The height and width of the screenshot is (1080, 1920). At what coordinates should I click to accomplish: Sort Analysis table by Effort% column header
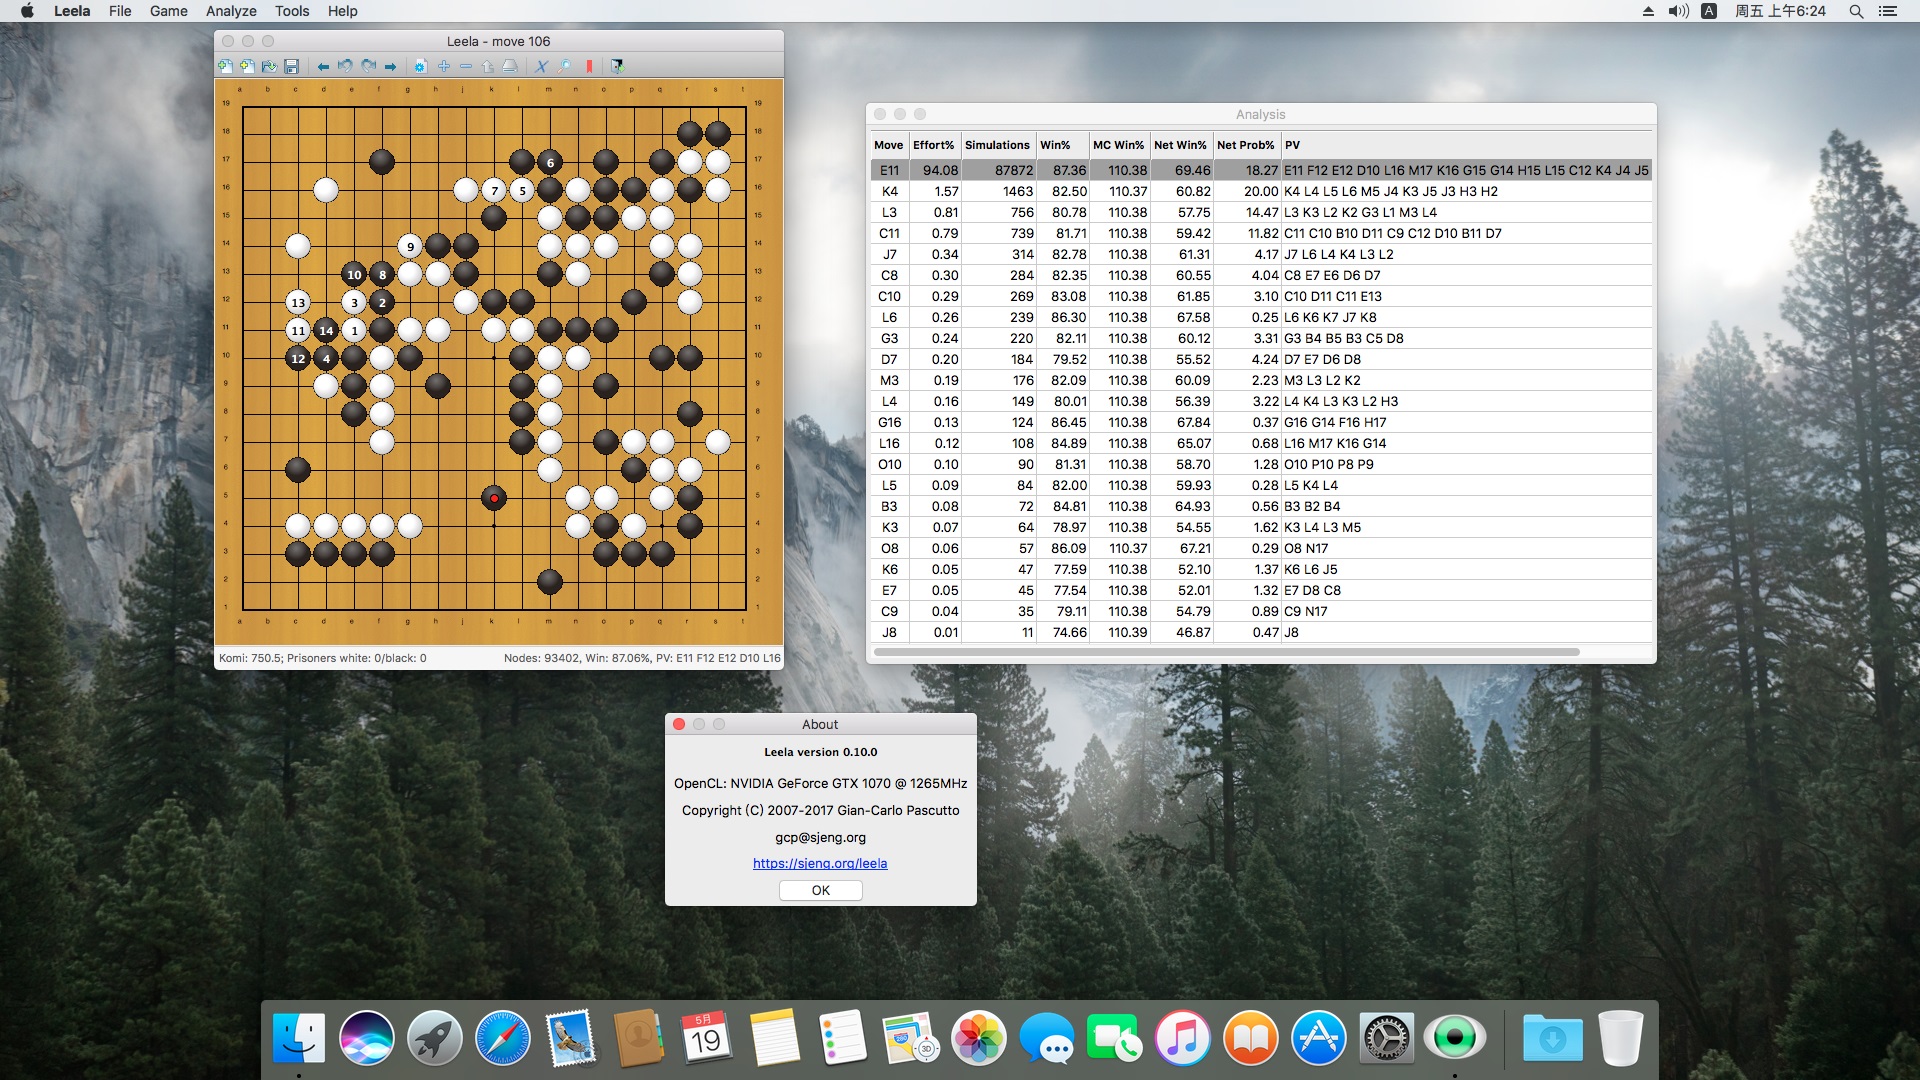coord(934,145)
